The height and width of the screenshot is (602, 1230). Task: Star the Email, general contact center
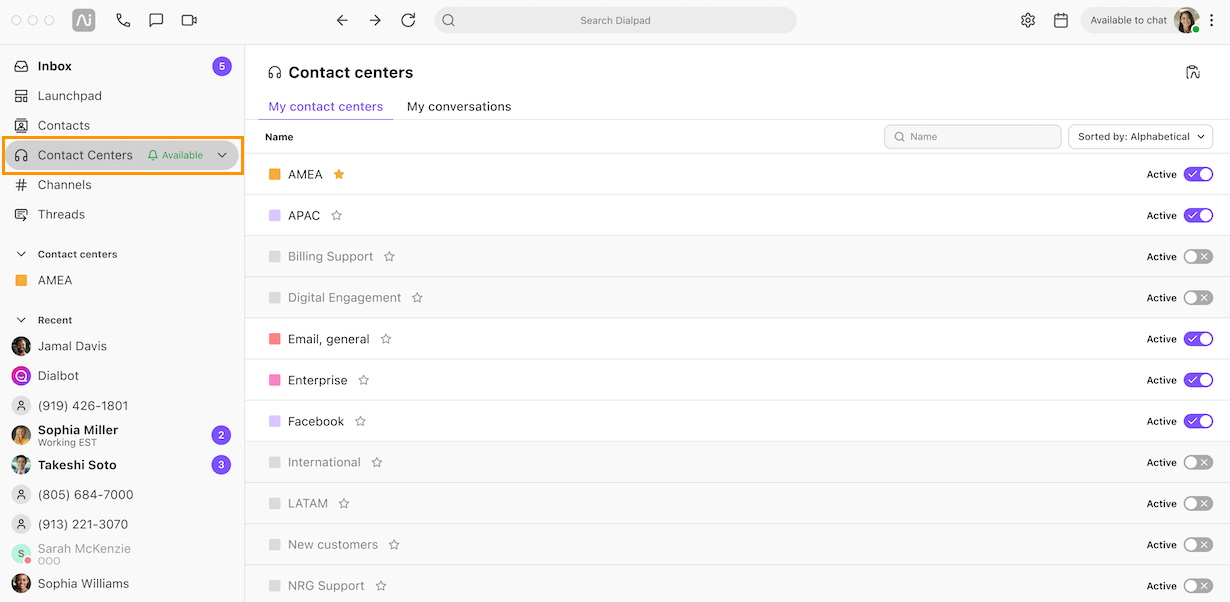(x=386, y=339)
